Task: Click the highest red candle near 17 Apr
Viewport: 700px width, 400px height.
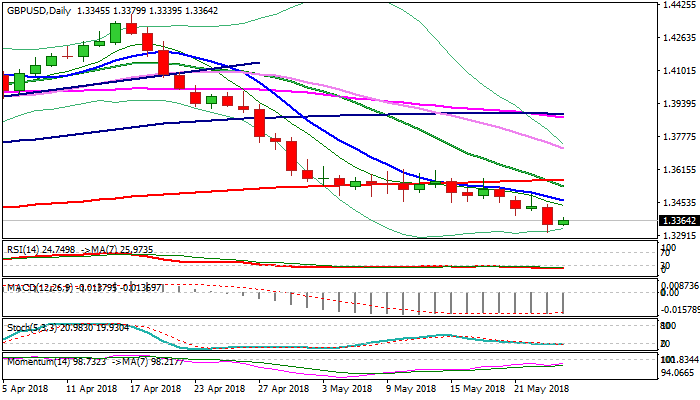Action: [131, 28]
